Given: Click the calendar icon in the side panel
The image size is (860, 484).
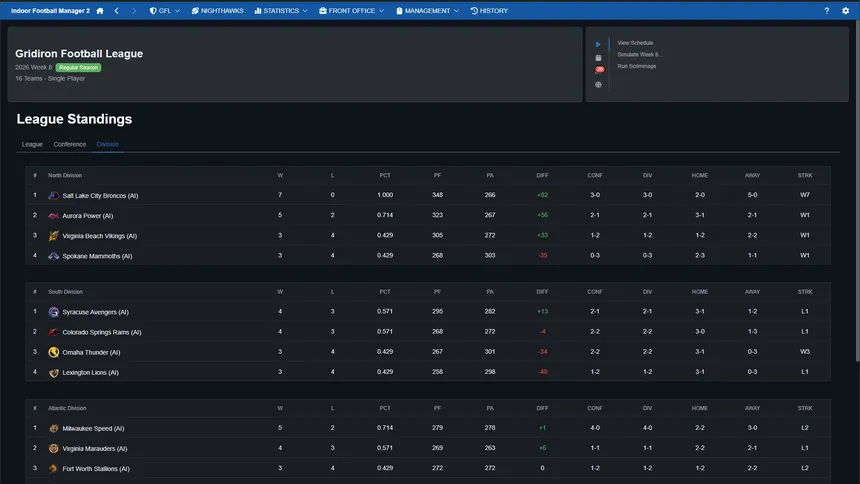Looking at the screenshot, I should click(x=598, y=58).
